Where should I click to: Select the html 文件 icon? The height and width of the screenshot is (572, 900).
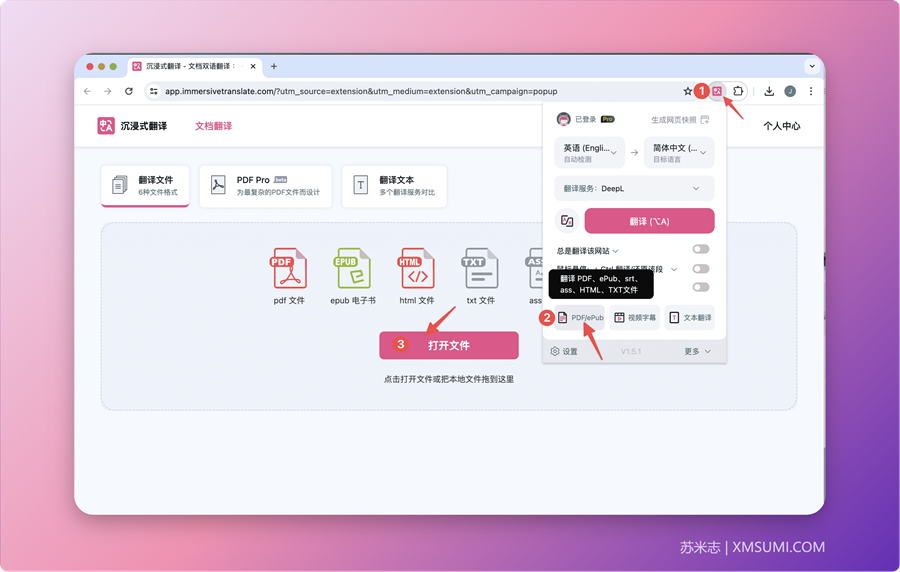pos(417,269)
